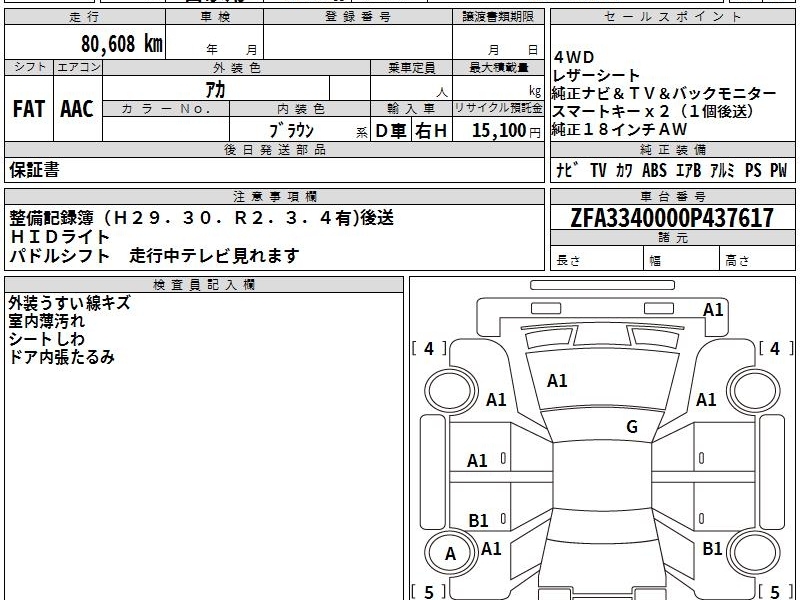Viewport: 800px width, 600px height.
Task: Click the エアB airbag equipment code
Action: [688, 170]
